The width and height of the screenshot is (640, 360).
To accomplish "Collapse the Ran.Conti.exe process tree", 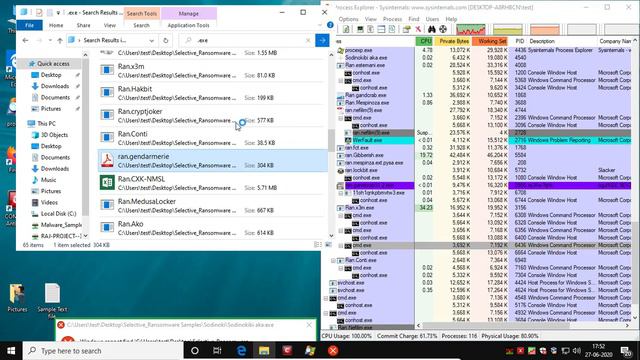I will [333, 260].
